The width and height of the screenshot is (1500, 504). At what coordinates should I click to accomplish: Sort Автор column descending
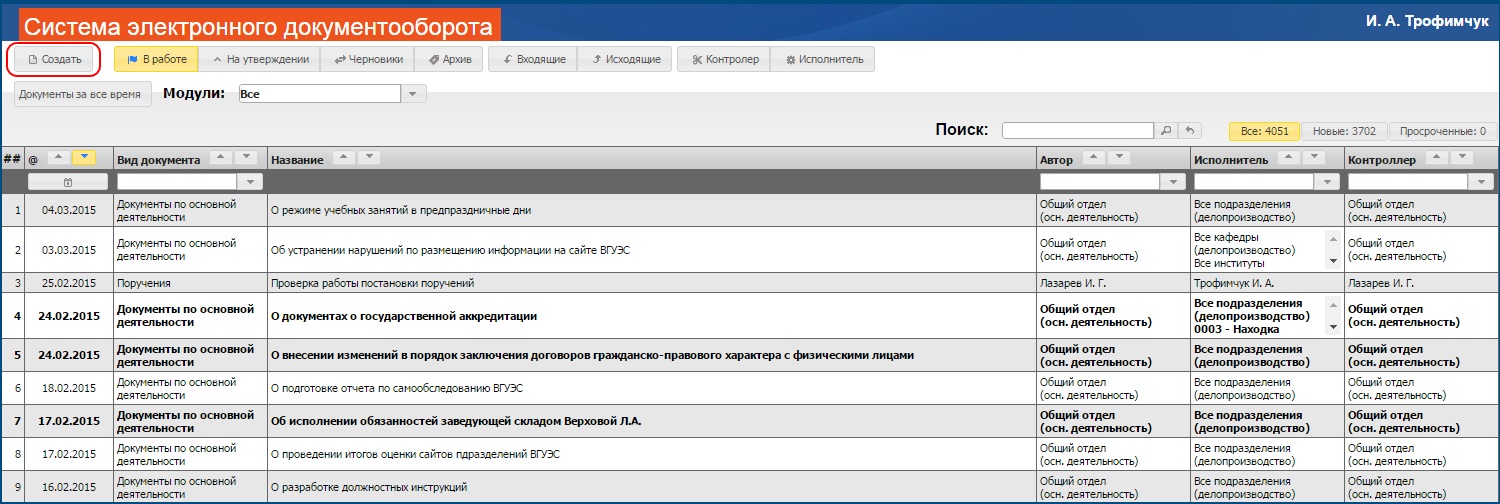[x=1120, y=158]
